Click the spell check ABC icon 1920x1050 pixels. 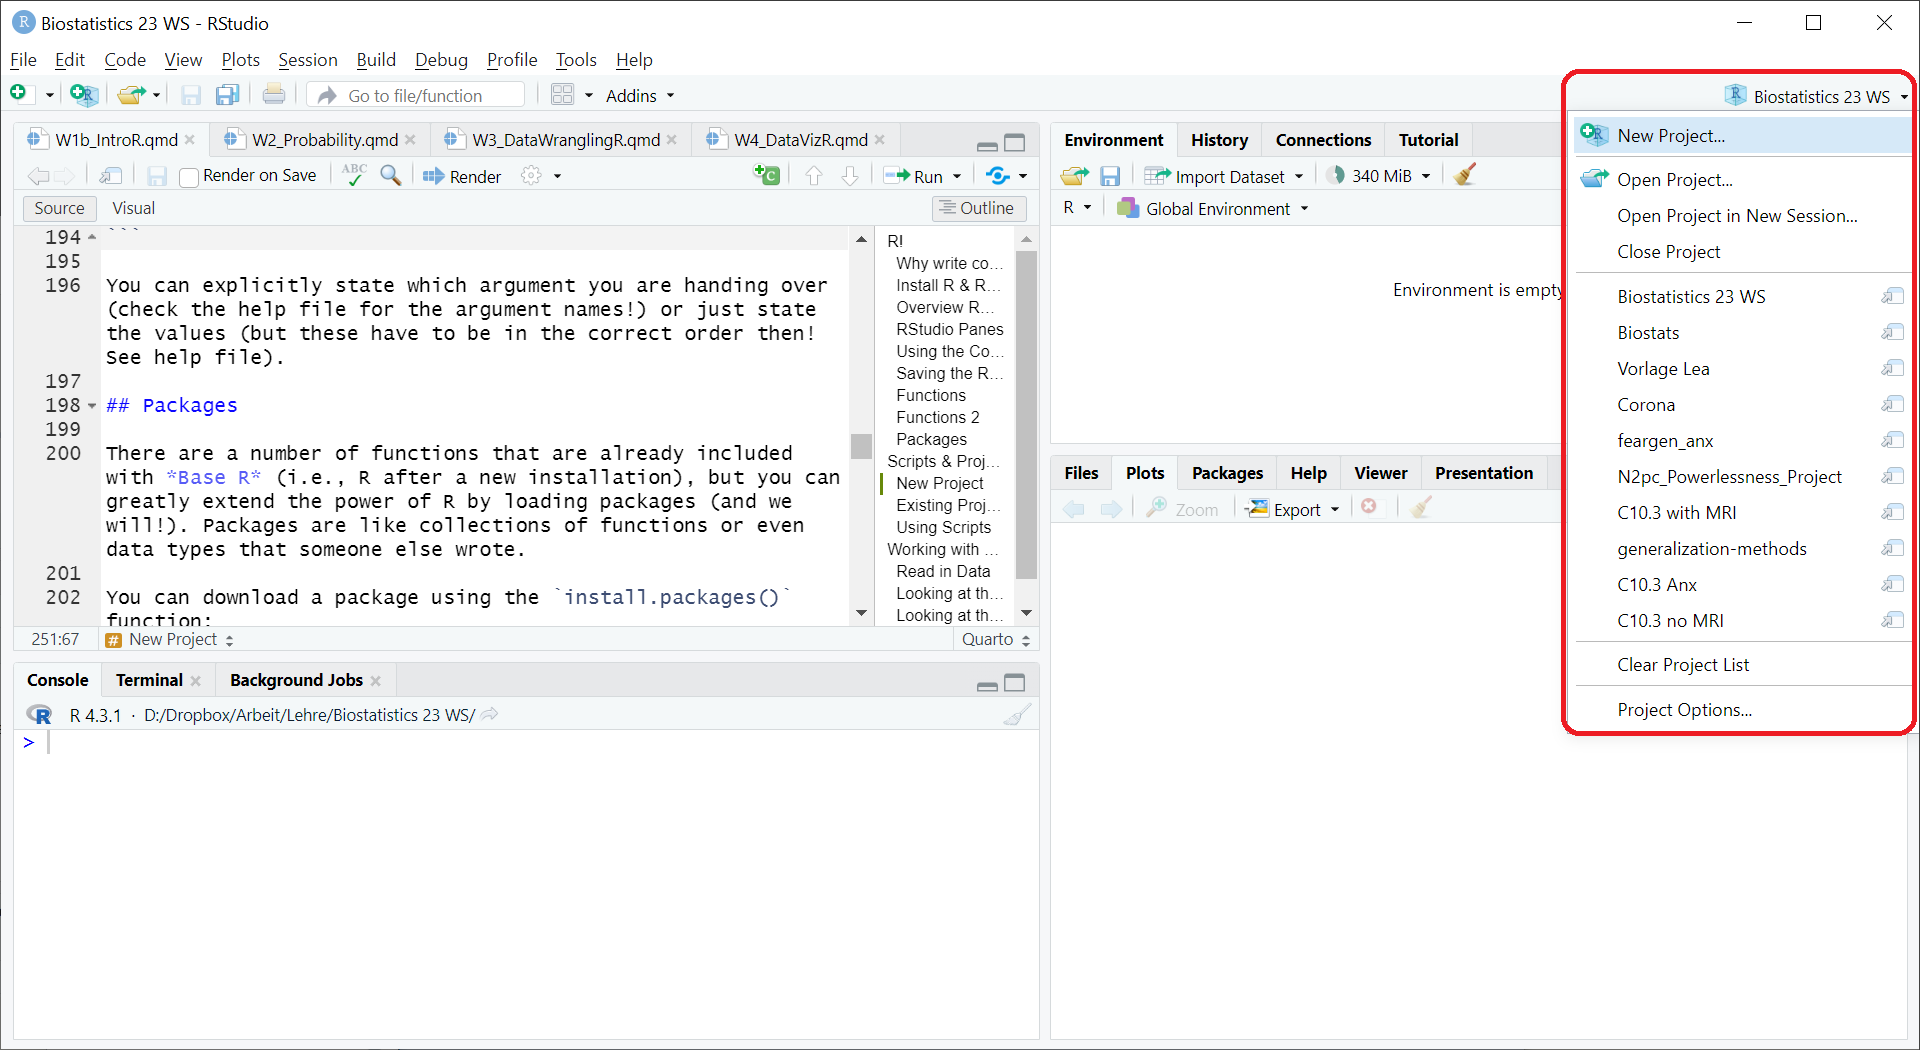click(354, 175)
